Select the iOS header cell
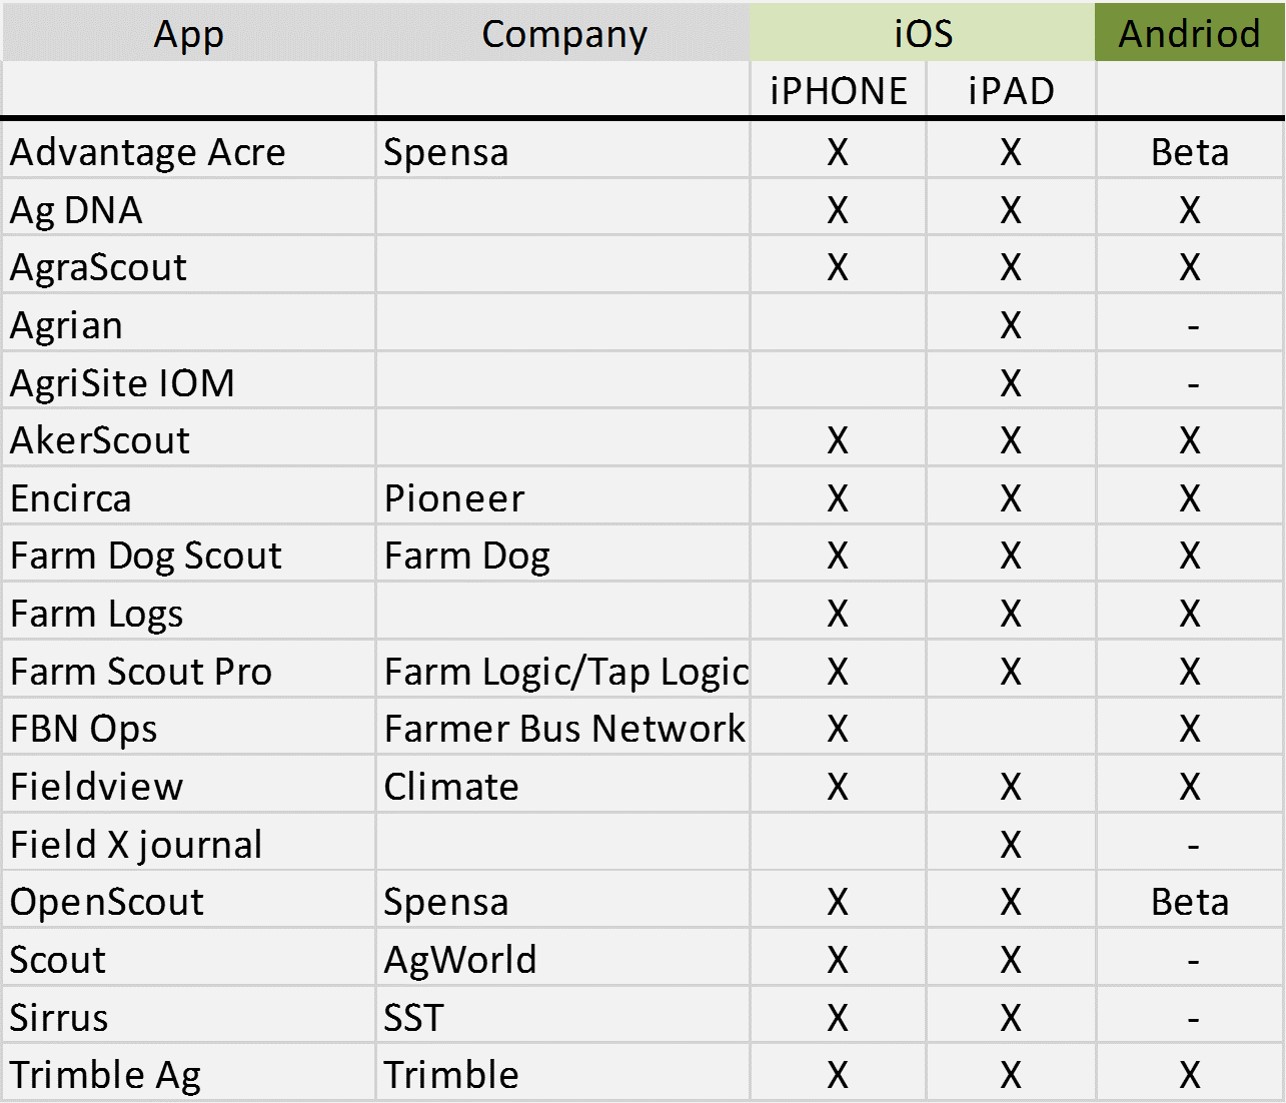This screenshot has width=1286, height=1103. [x=922, y=33]
